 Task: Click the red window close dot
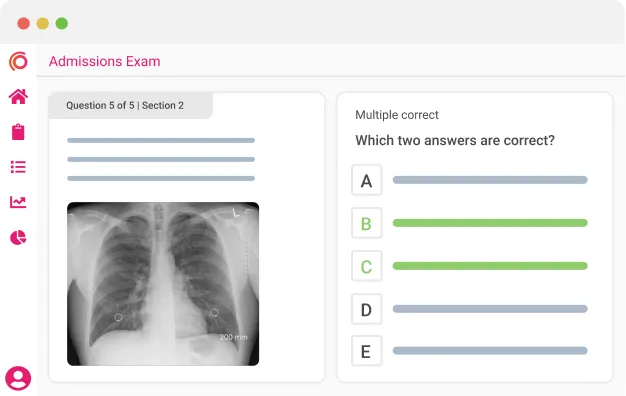(24, 24)
